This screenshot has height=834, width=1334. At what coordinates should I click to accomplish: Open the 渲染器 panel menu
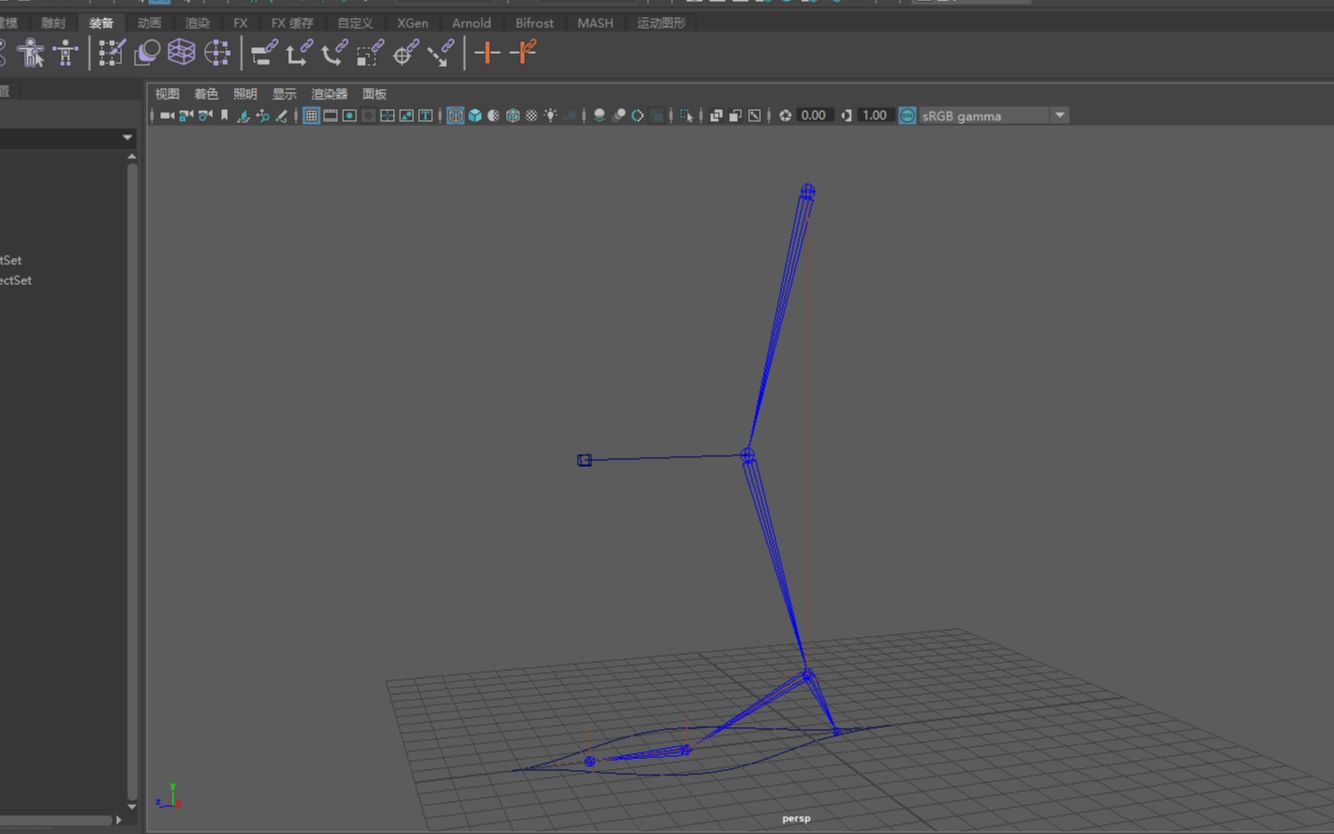coord(329,94)
